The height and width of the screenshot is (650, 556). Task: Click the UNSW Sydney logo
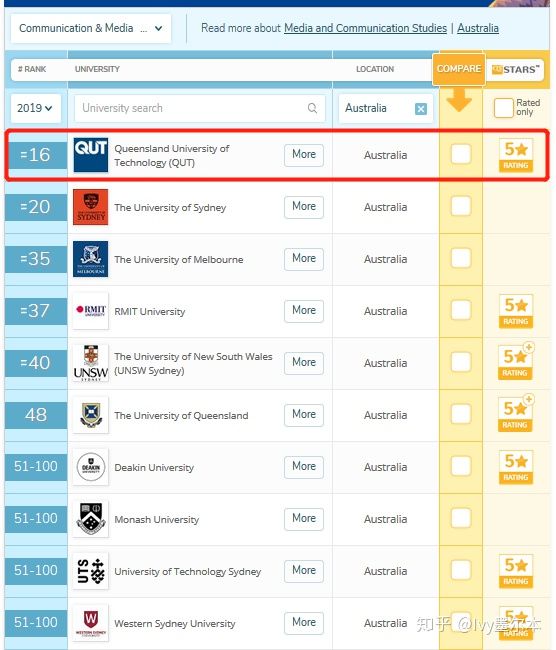pyautogui.click(x=90, y=363)
